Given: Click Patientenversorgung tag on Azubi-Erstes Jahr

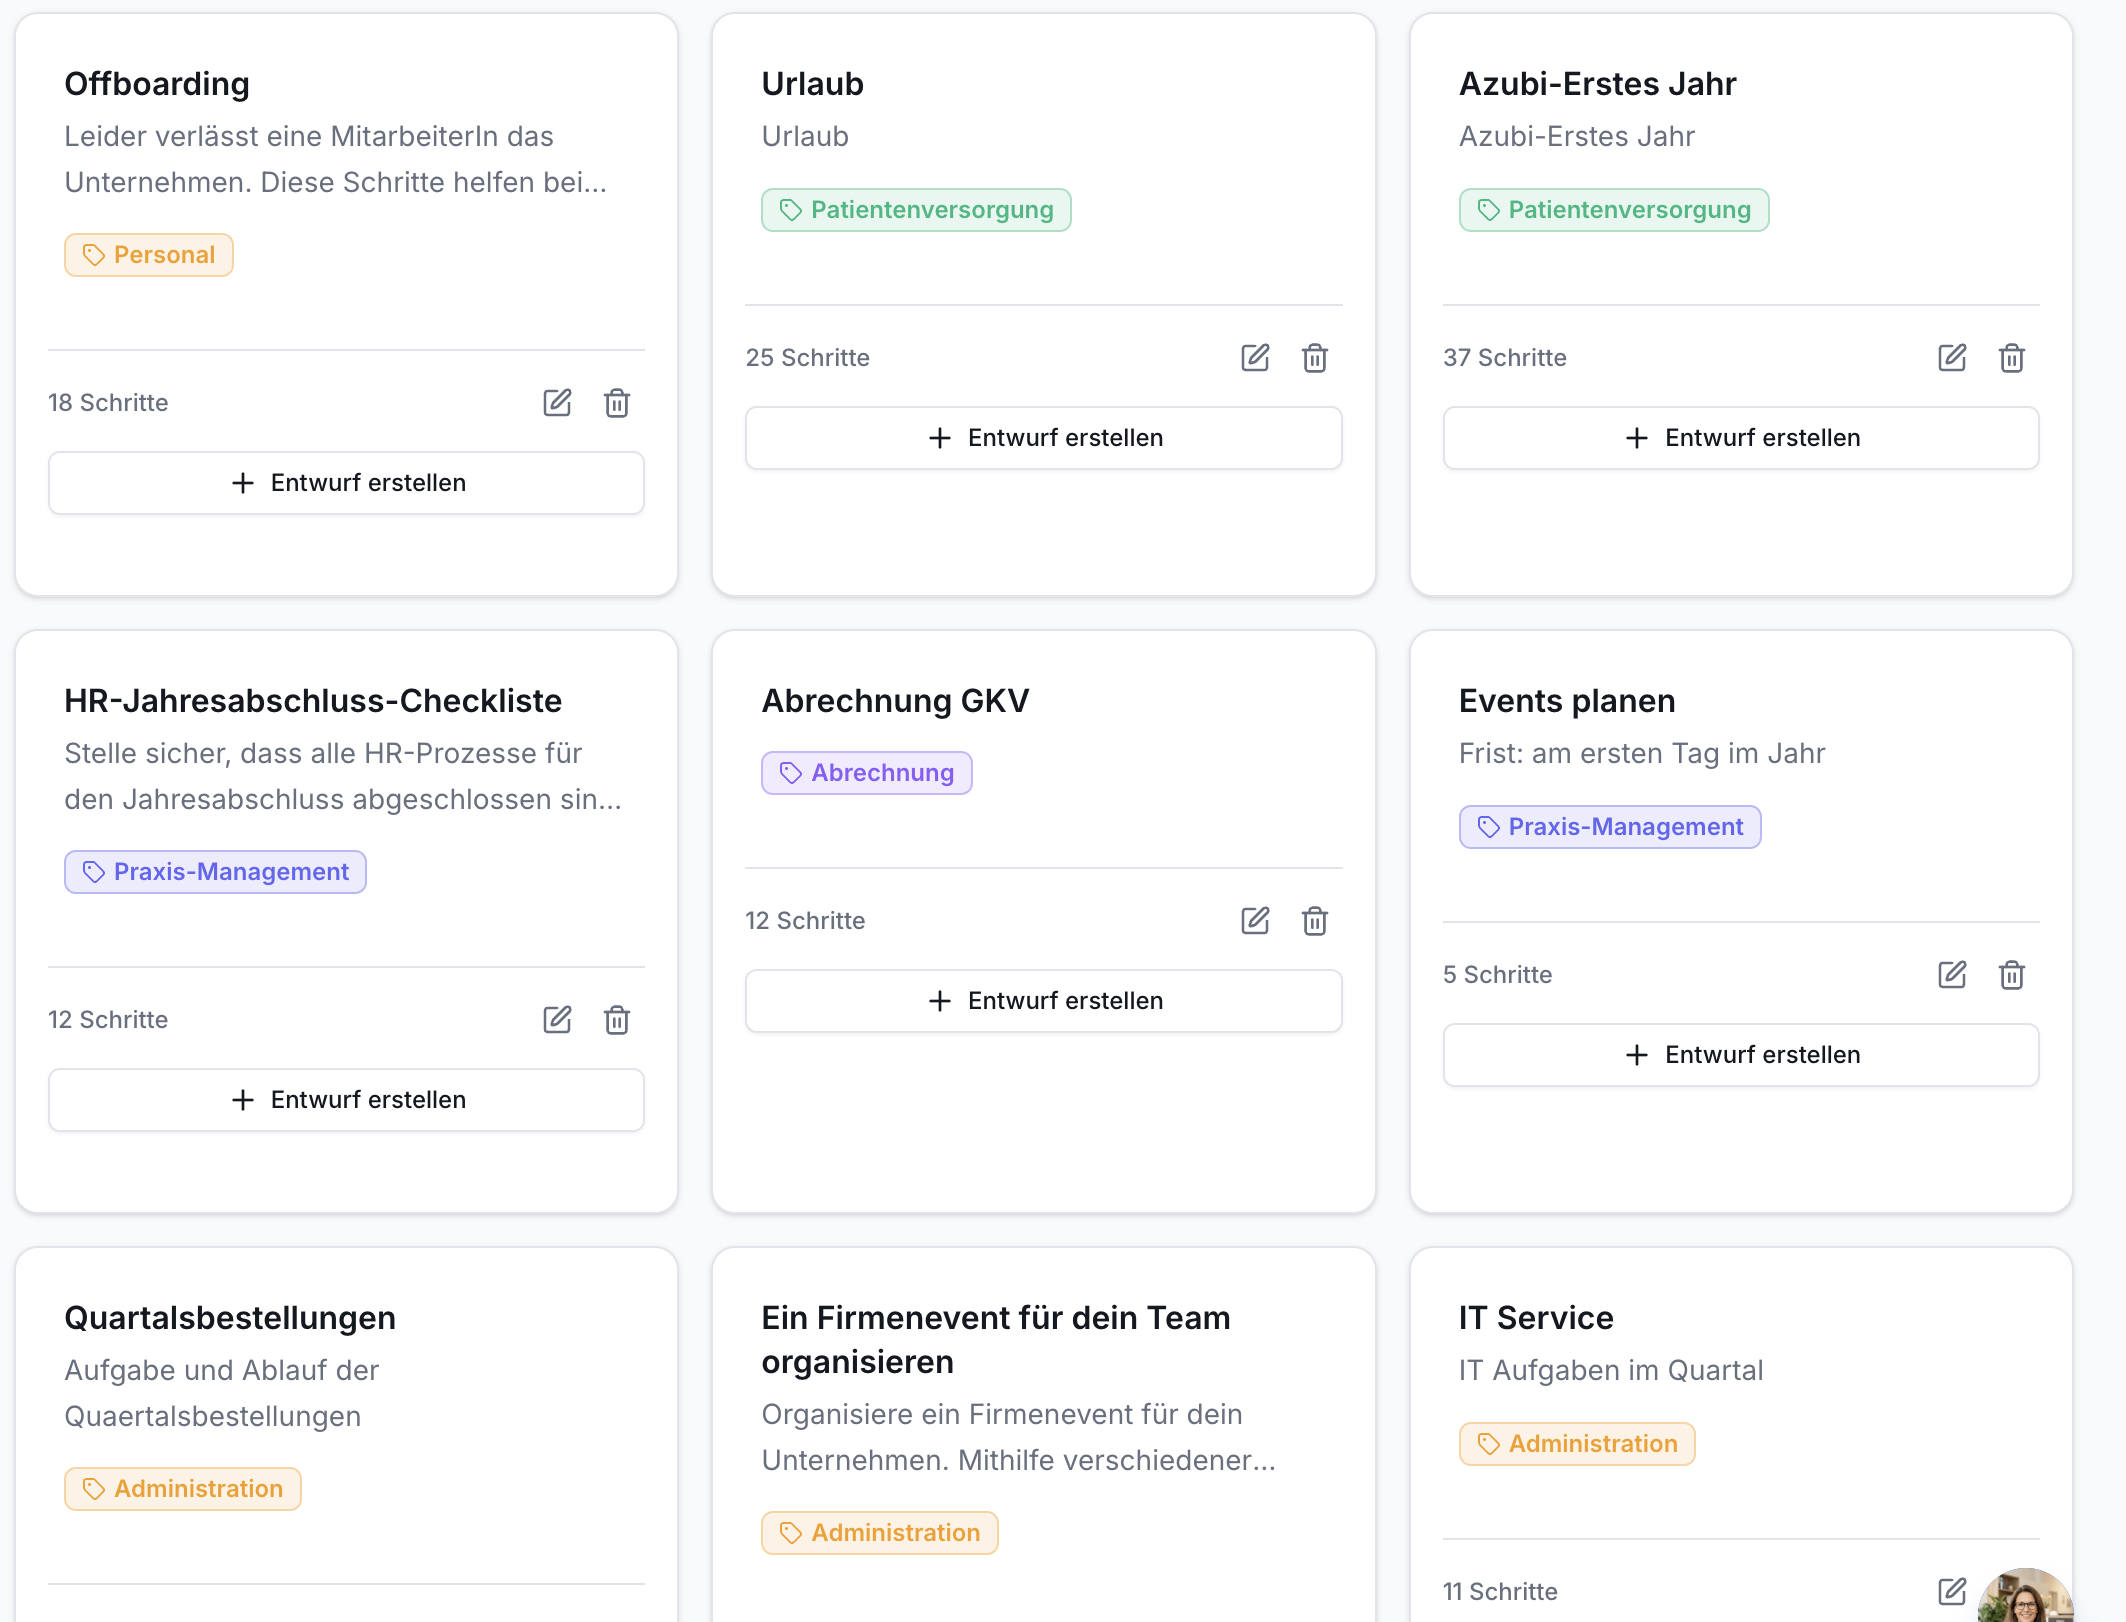Looking at the screenshot, I should tap(1614, 210).
